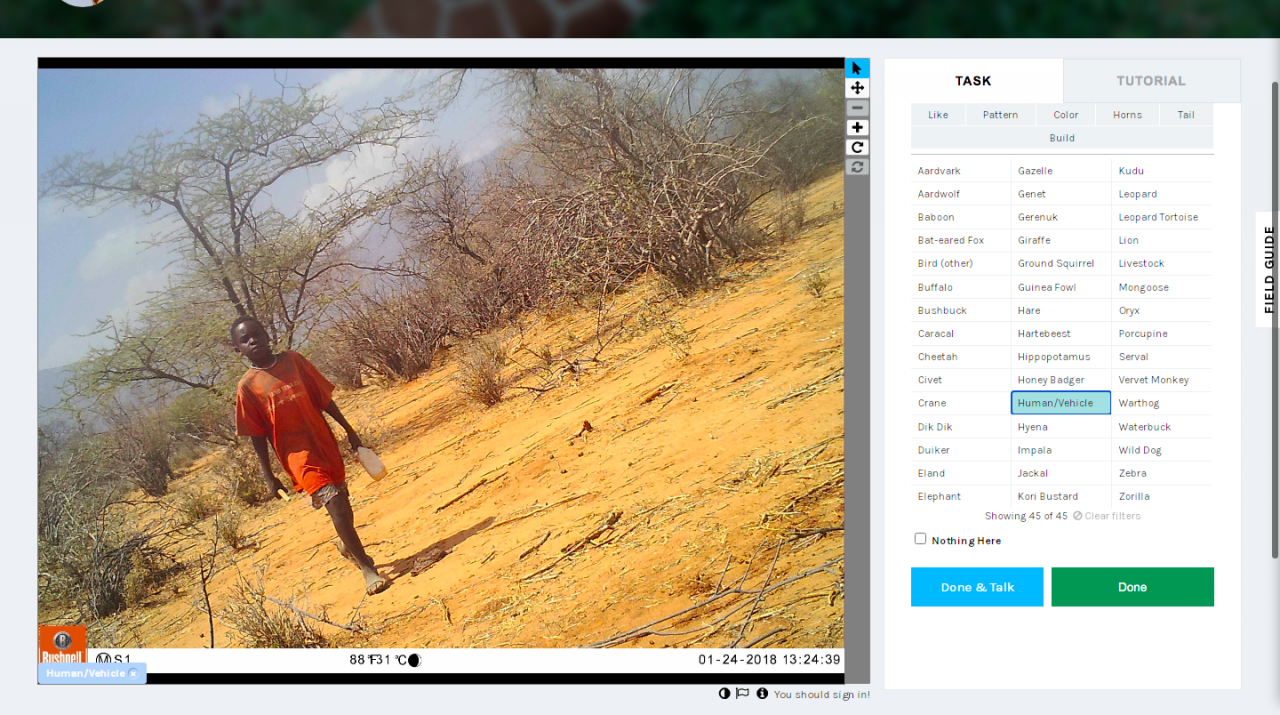Open the Tail filter
The image size is (1280, 715).
tap(1186, 115)
